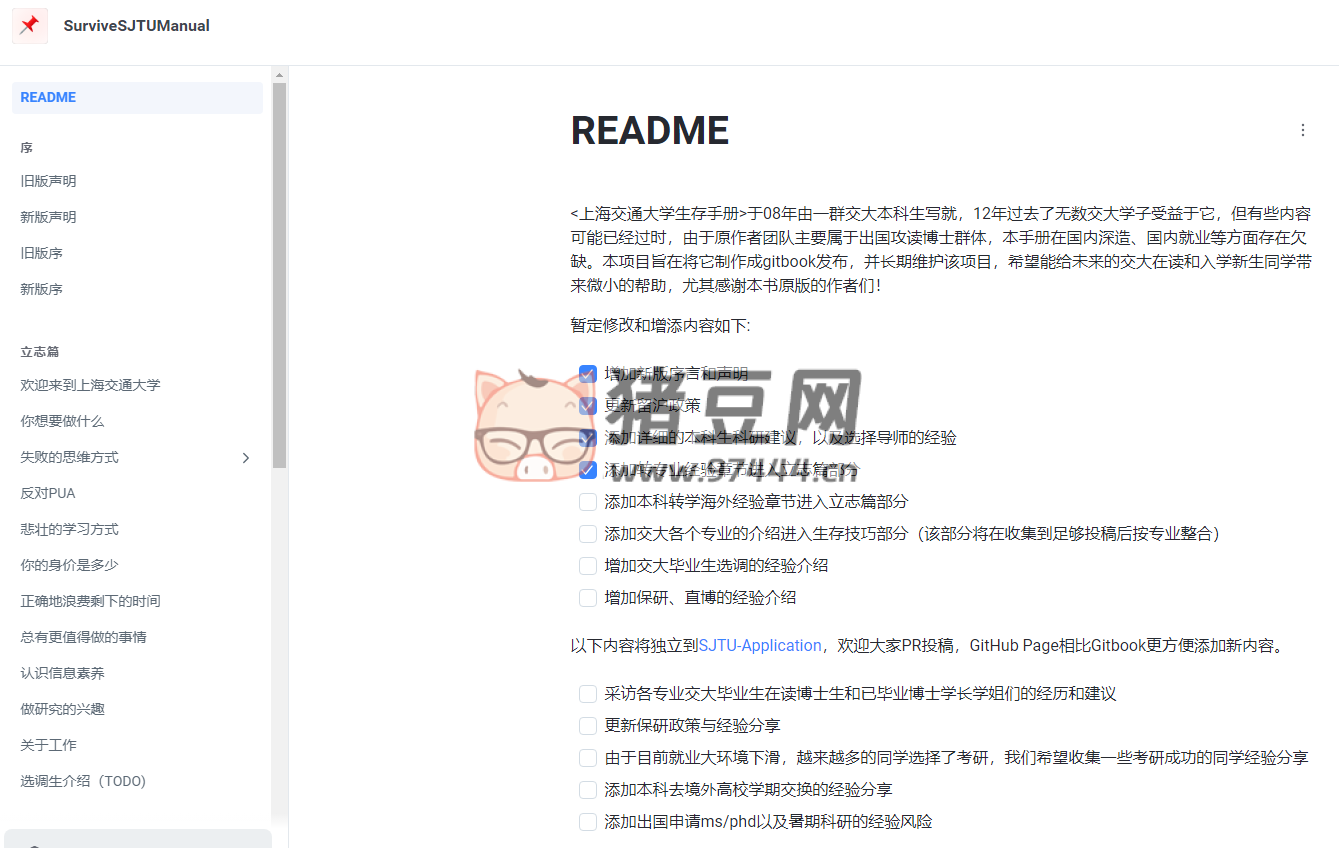Toggle the 更新留沪政策 checkbox
Image resolution: width=1339 pixels, height=848 pixels.
coord(588,406)
